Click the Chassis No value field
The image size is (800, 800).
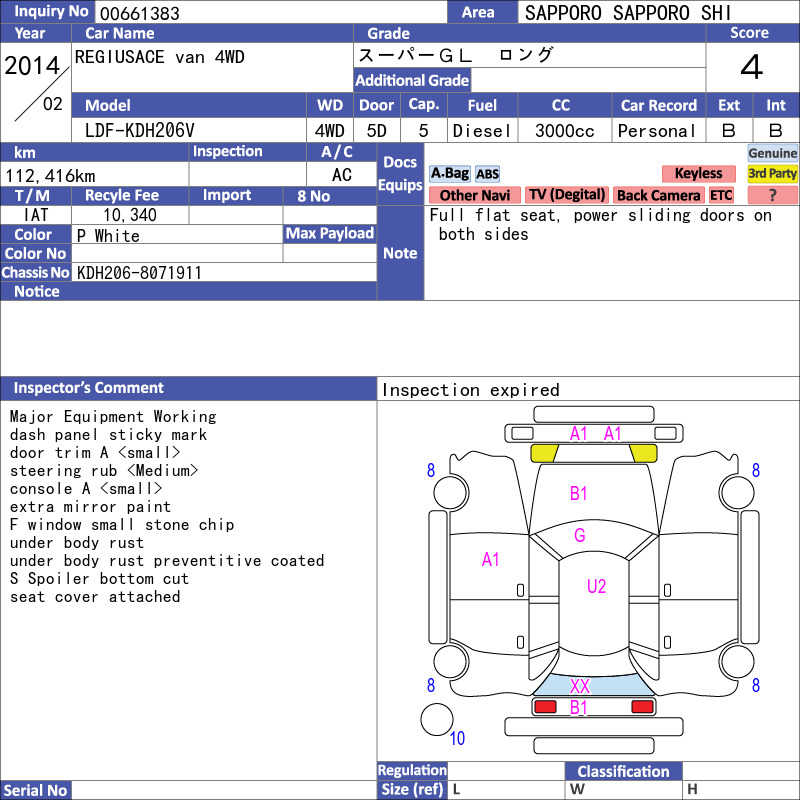(x=224, y=272)
